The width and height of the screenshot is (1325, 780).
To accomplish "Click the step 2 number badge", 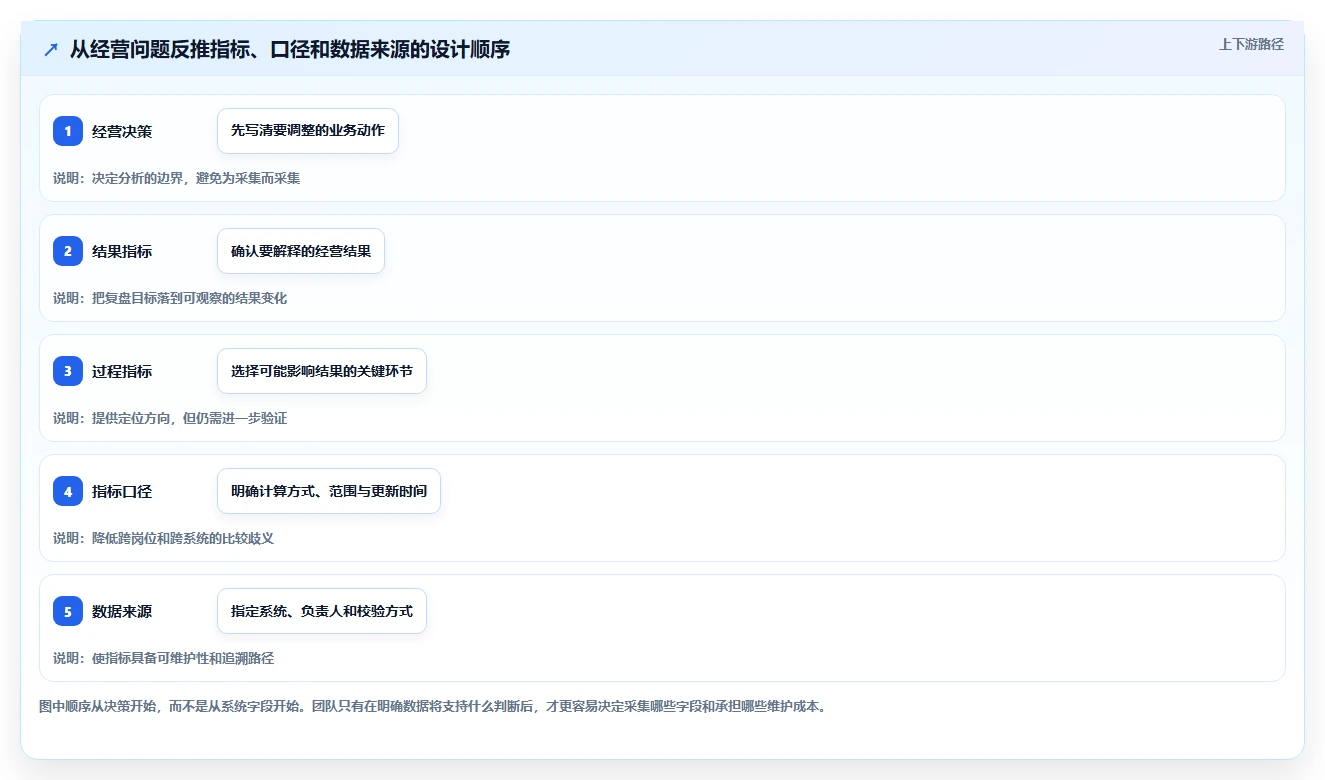I will pyautogui.click(x=68, y=251).
